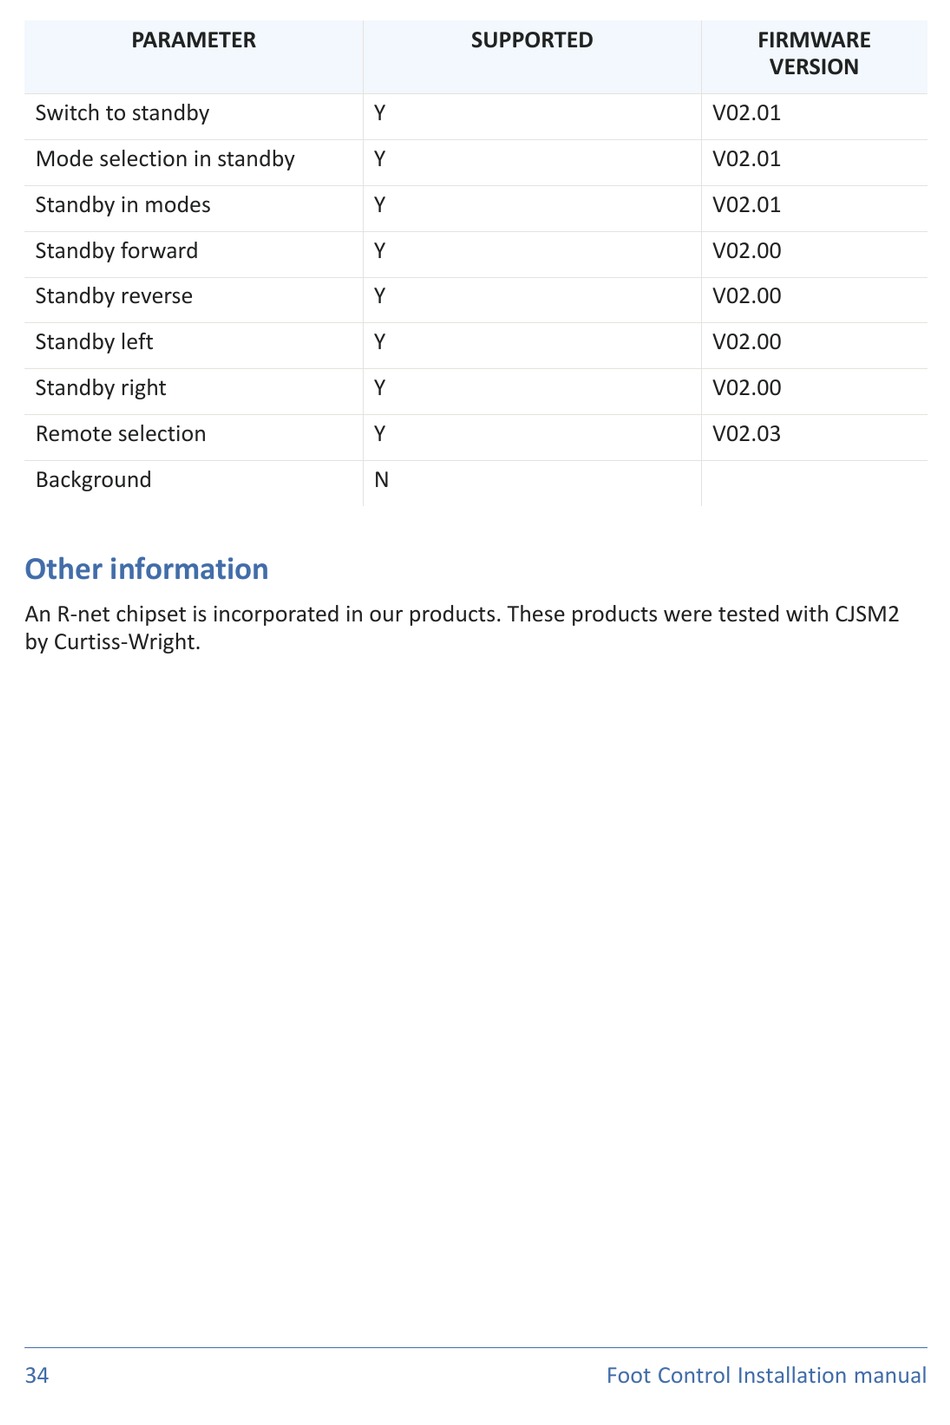The height and width of the screenshot is (1425, 950).
Task: Click firmware V02.00 for Standby forward
Action: (747, 251)
